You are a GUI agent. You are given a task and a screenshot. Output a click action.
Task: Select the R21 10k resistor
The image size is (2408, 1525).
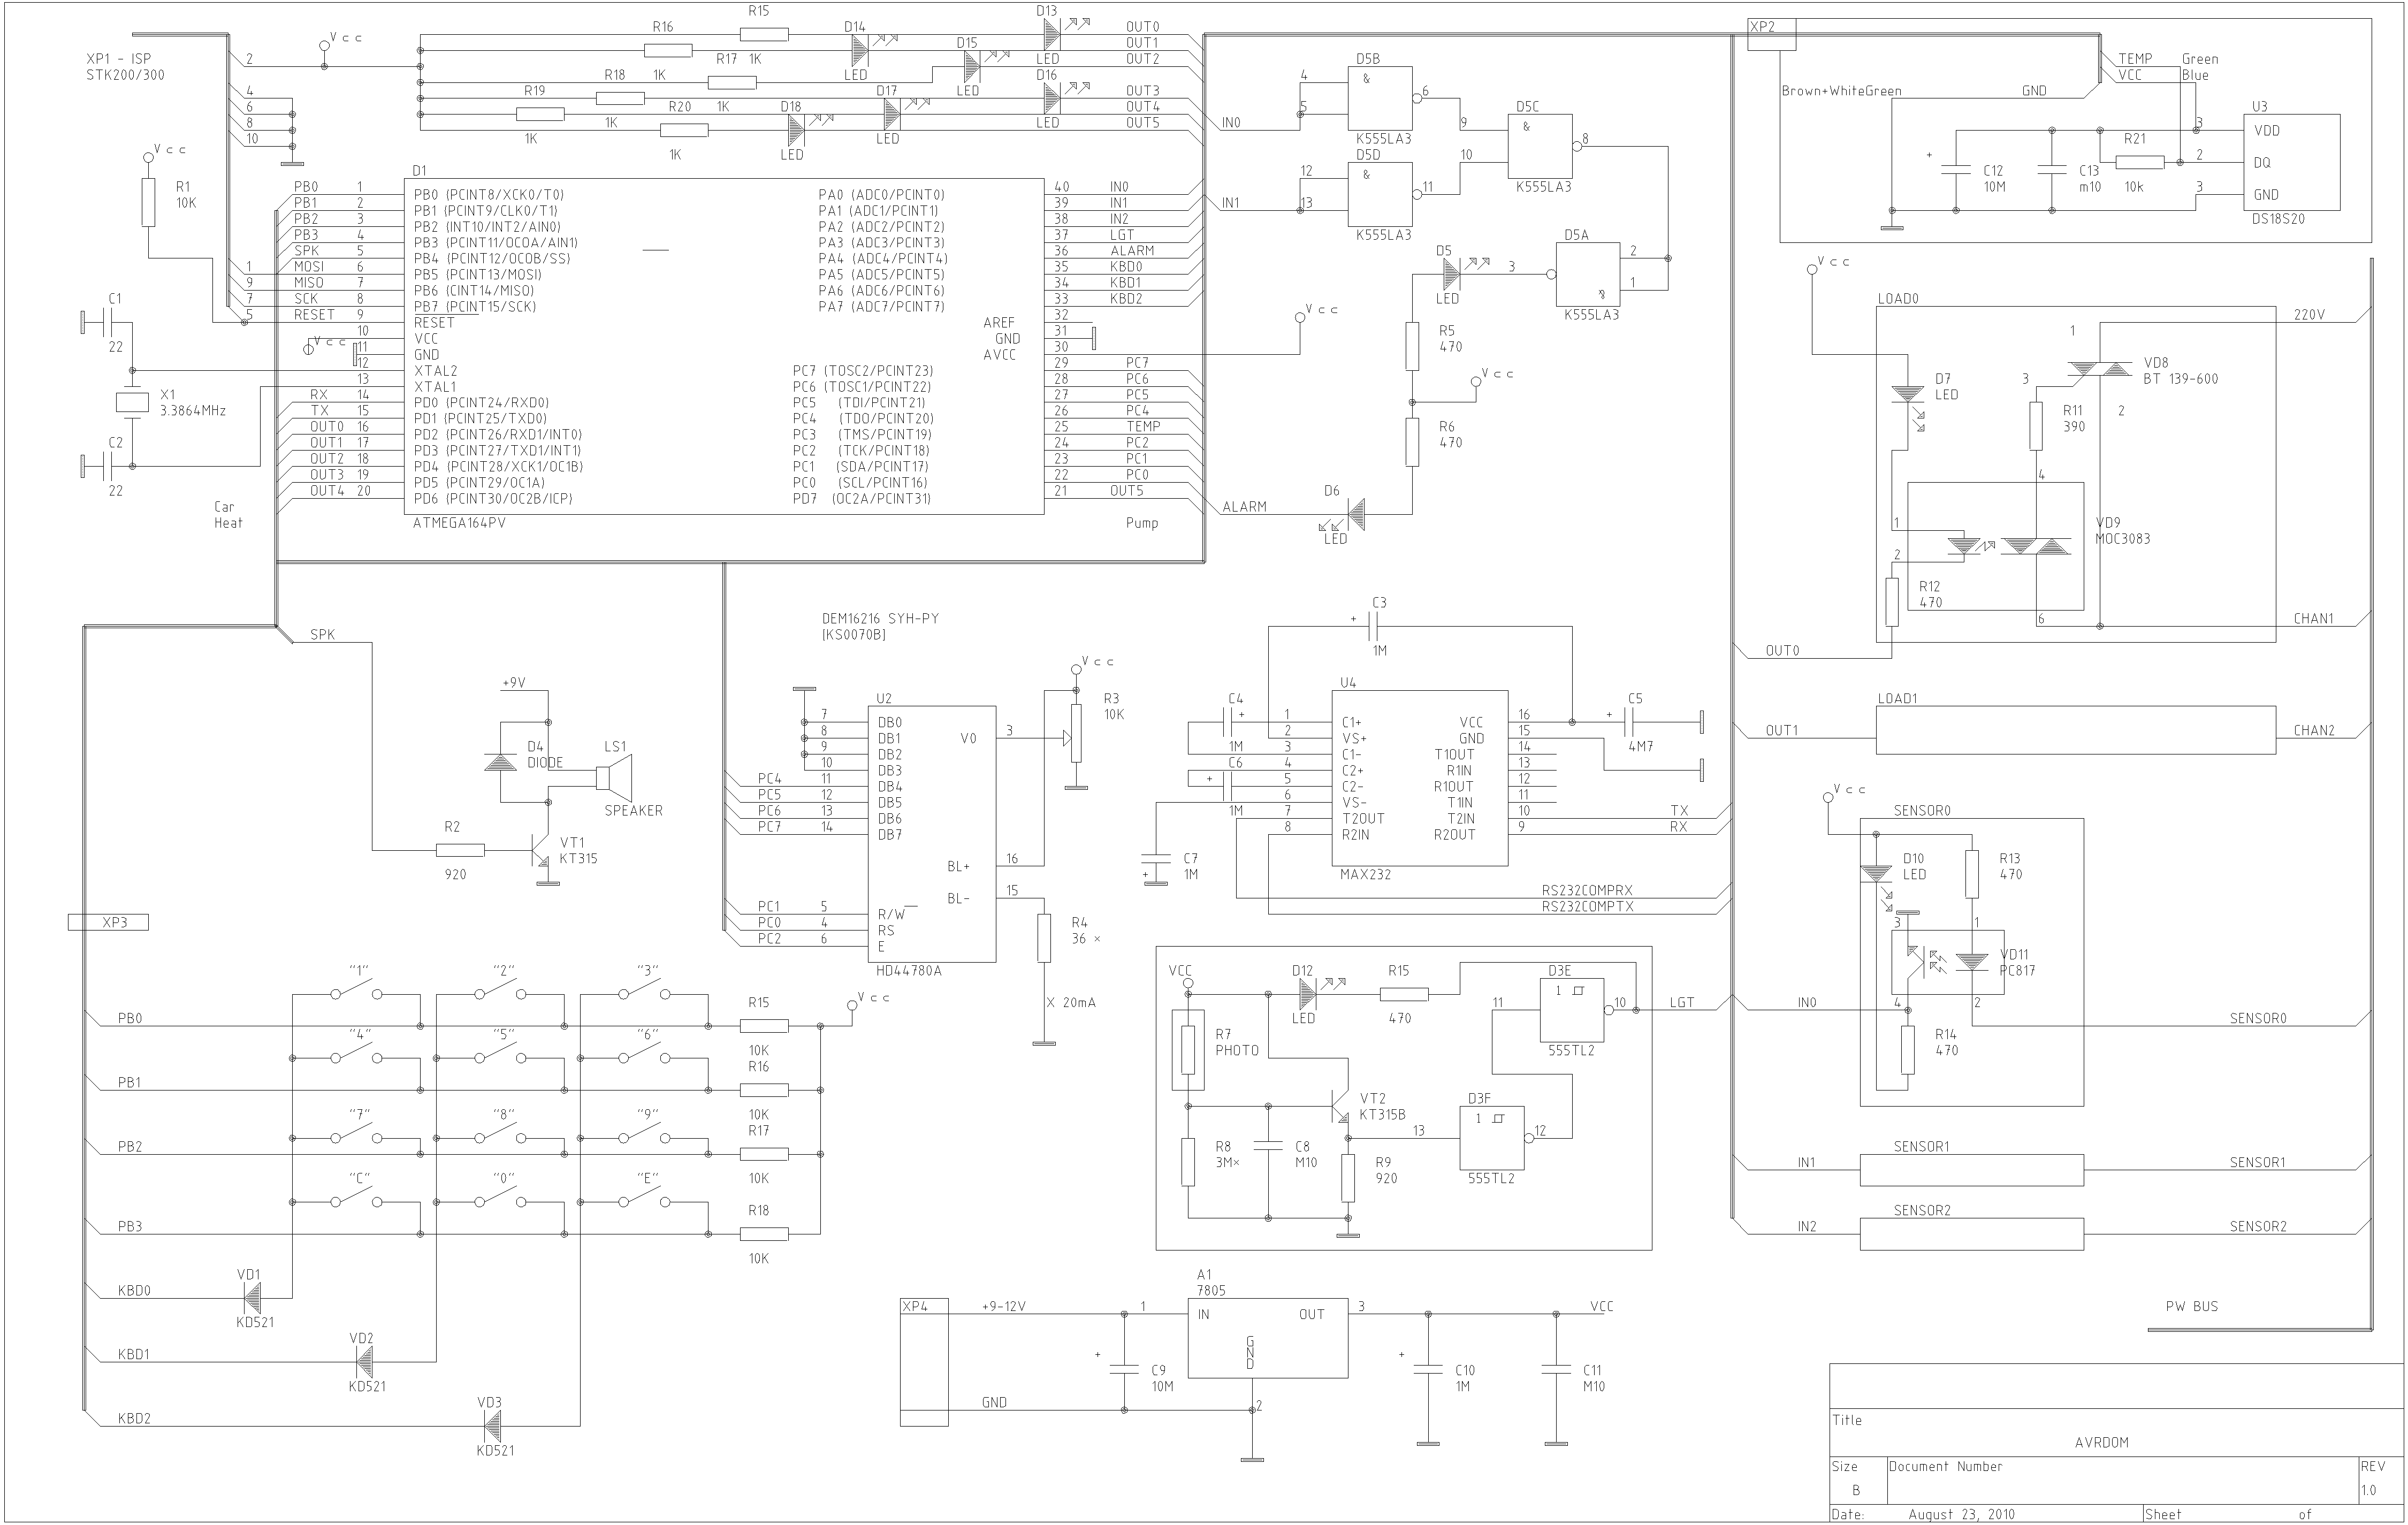2140,162
